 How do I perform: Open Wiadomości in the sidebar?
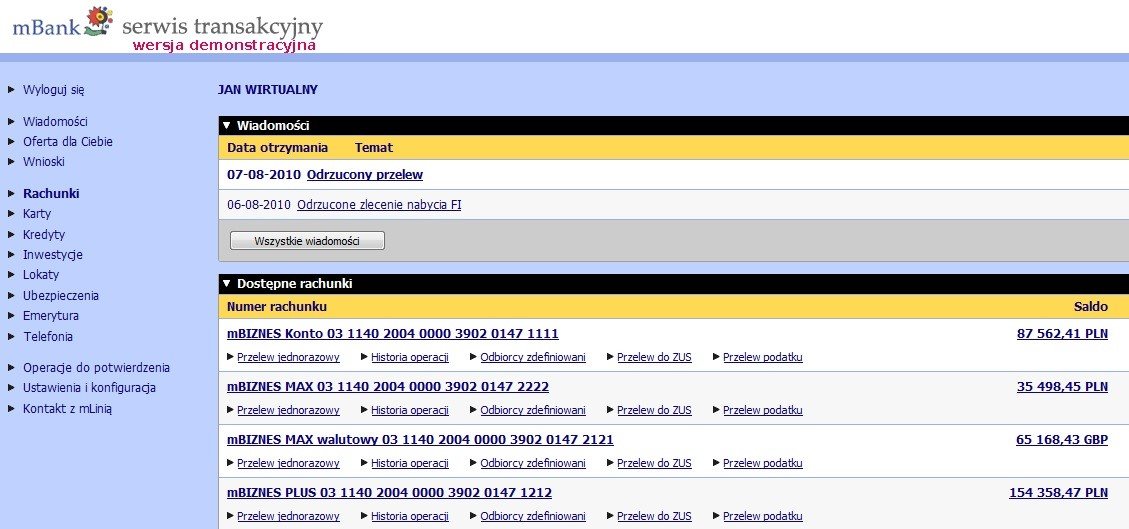pos(55,122)
